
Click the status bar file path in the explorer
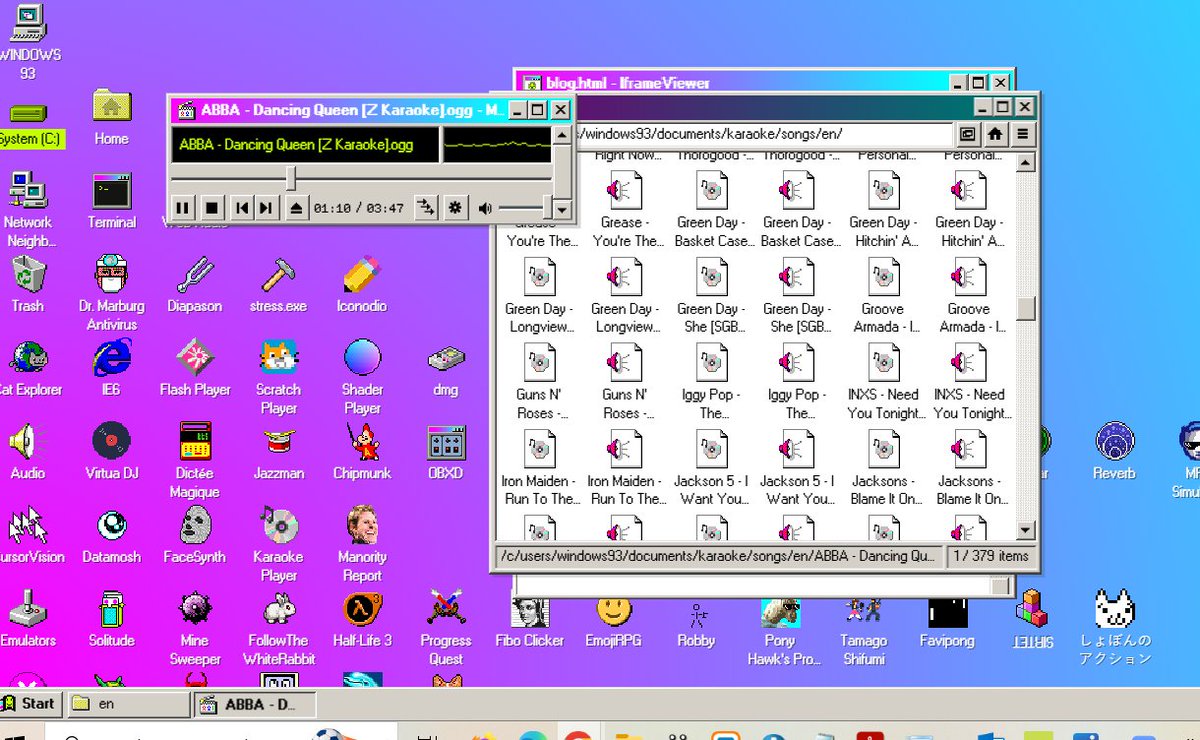tap(718, 556)
